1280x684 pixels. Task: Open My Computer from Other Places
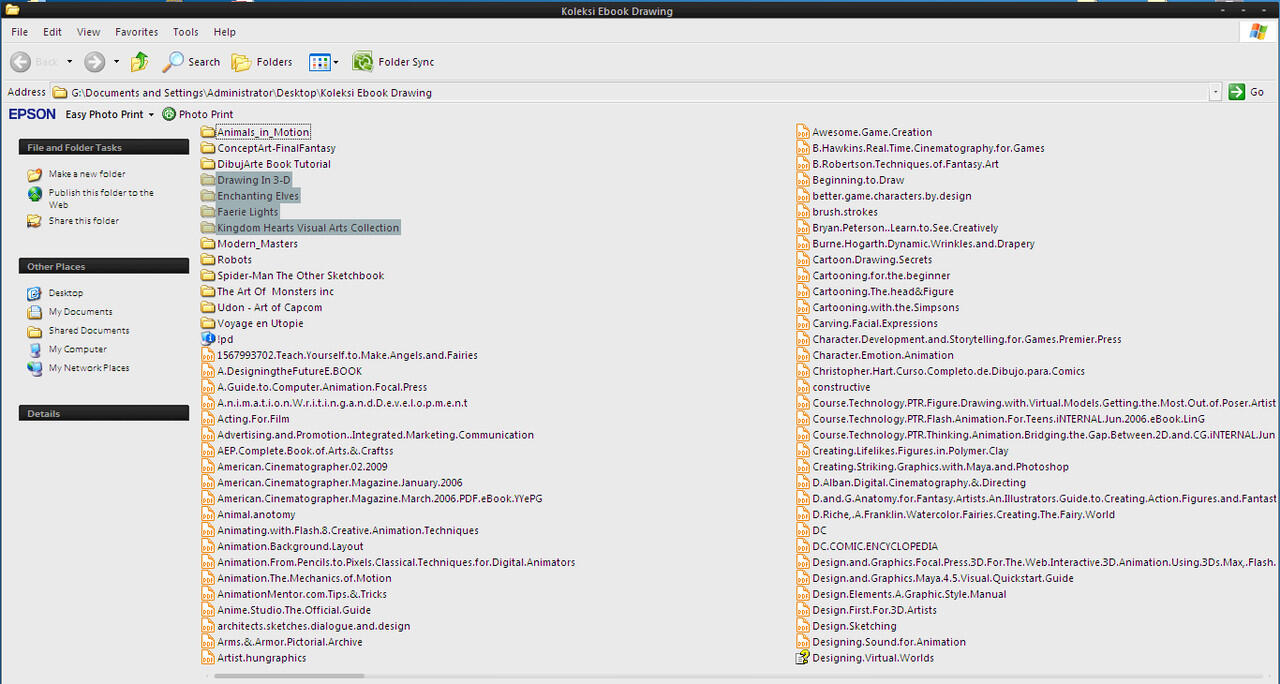[77, 350]
